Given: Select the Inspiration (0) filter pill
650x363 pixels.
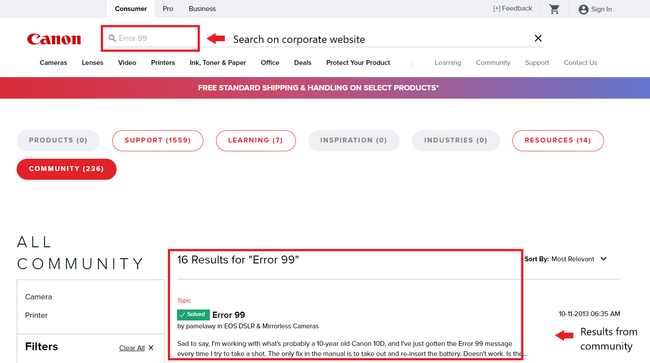Looking at the screenshot, I should coord(354,140).
